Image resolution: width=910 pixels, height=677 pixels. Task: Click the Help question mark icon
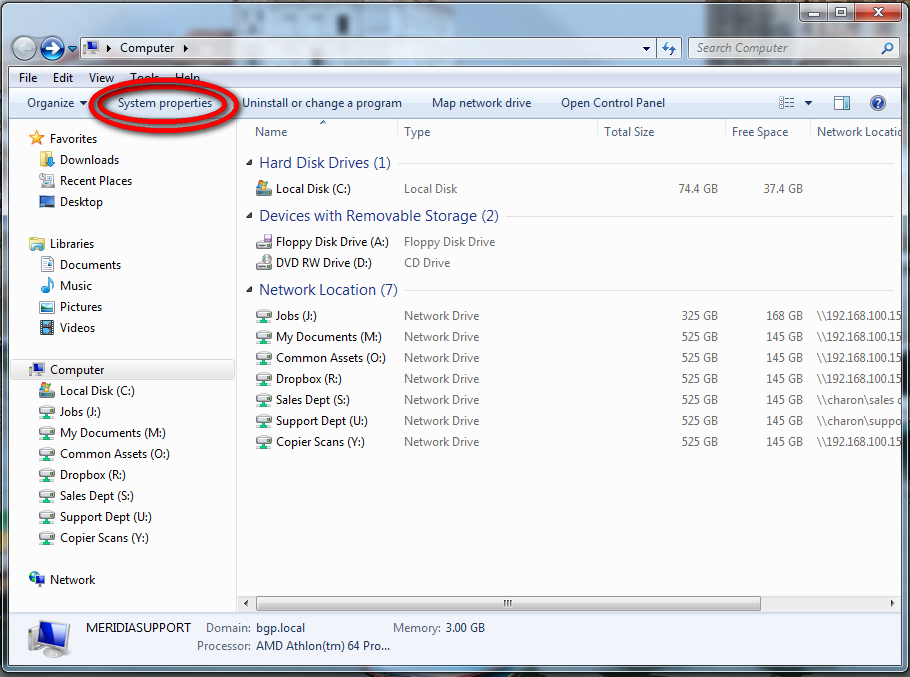[877, 103]
